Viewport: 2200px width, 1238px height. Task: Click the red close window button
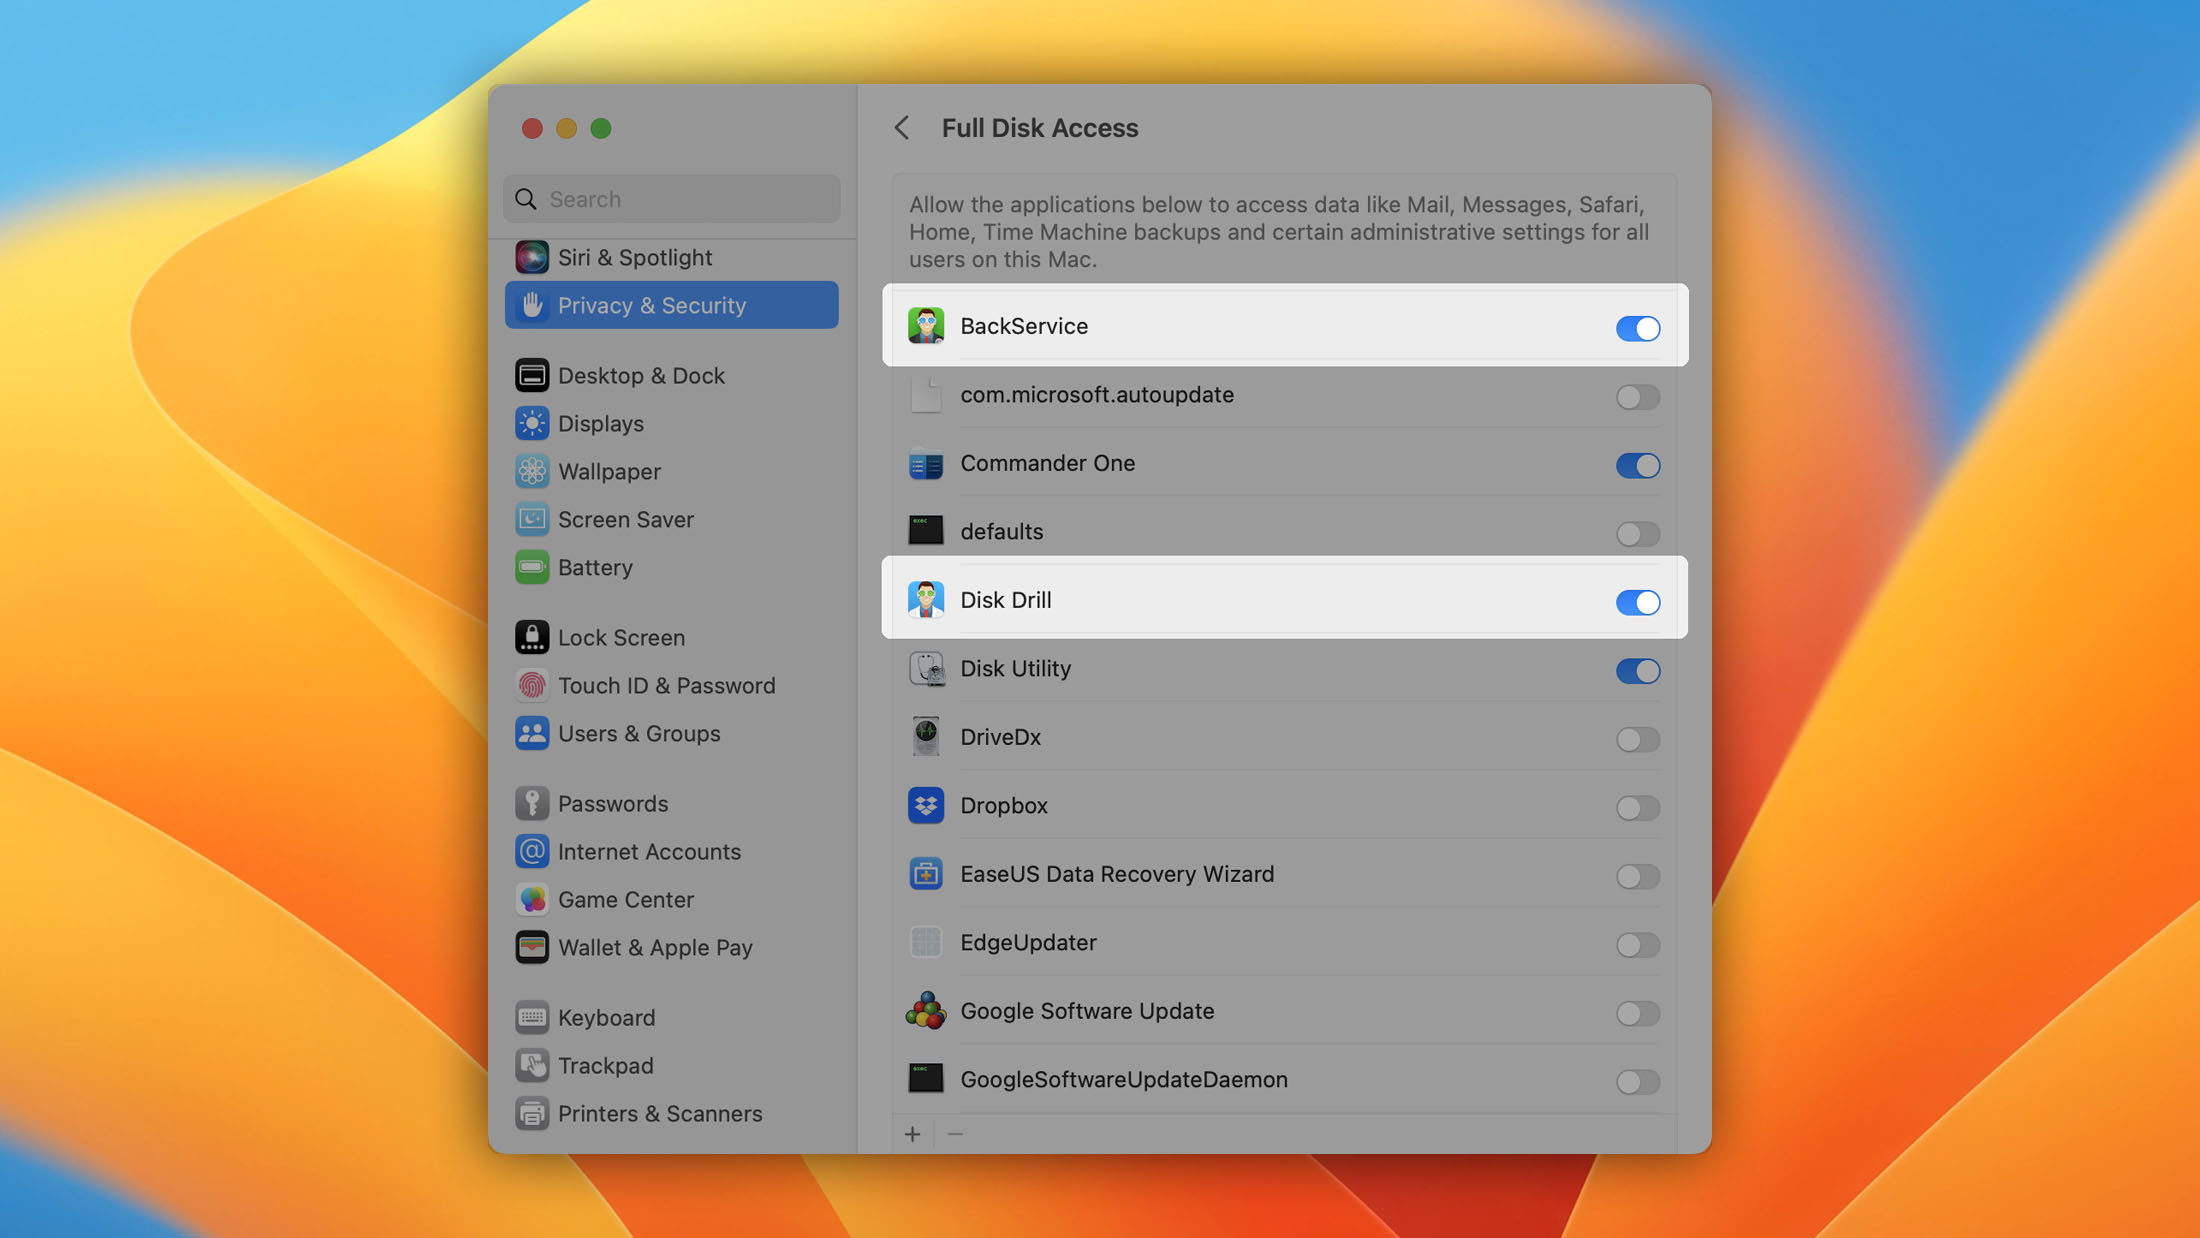point(532,128)
